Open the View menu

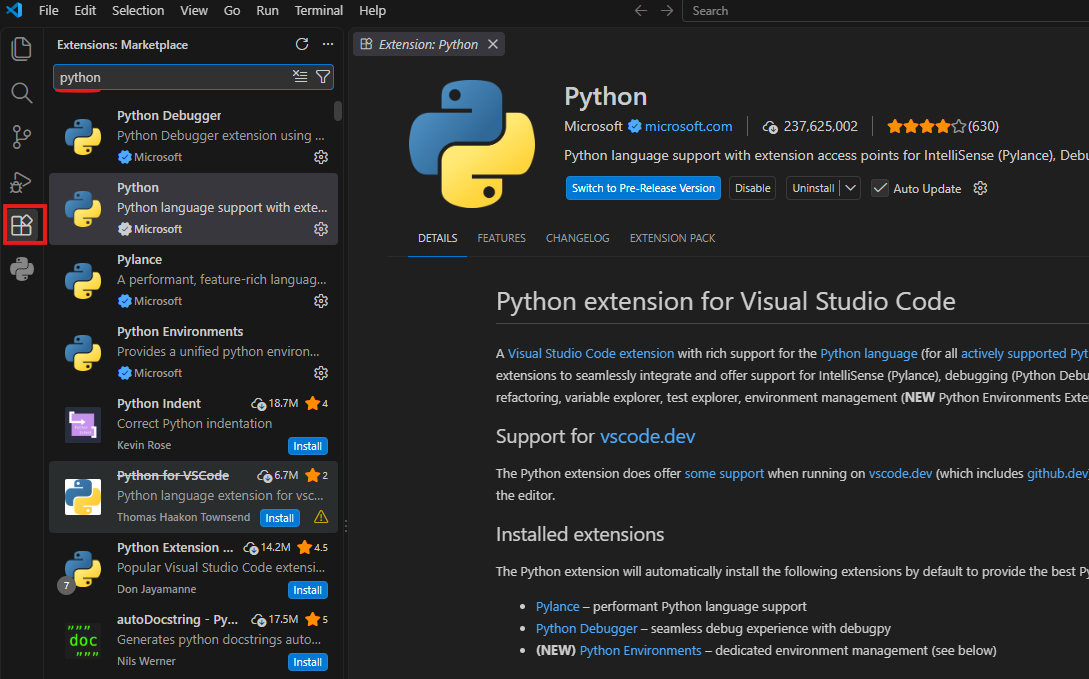194,10
